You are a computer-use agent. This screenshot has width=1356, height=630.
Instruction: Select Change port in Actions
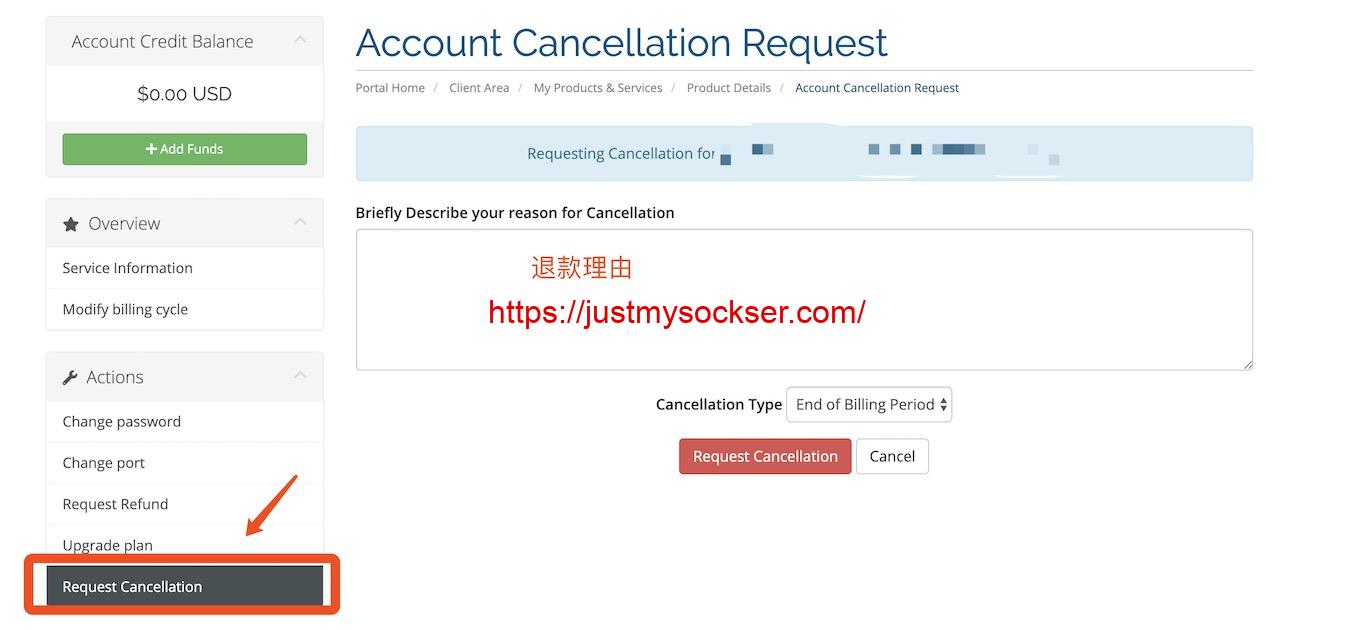(103, 463)
